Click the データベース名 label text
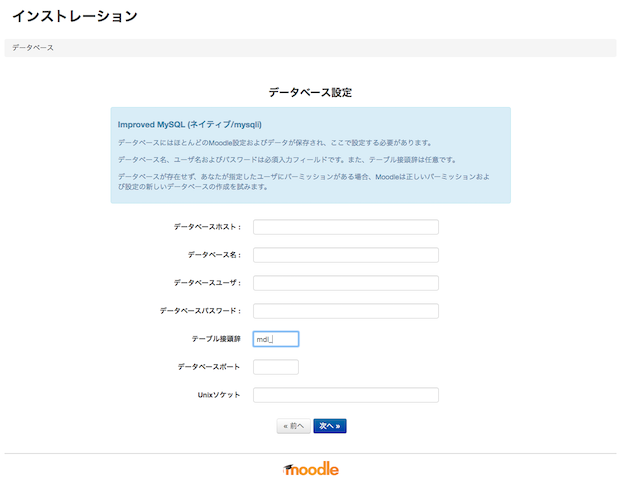Viewport: 619px width, 484px height. tap(214, 255)
